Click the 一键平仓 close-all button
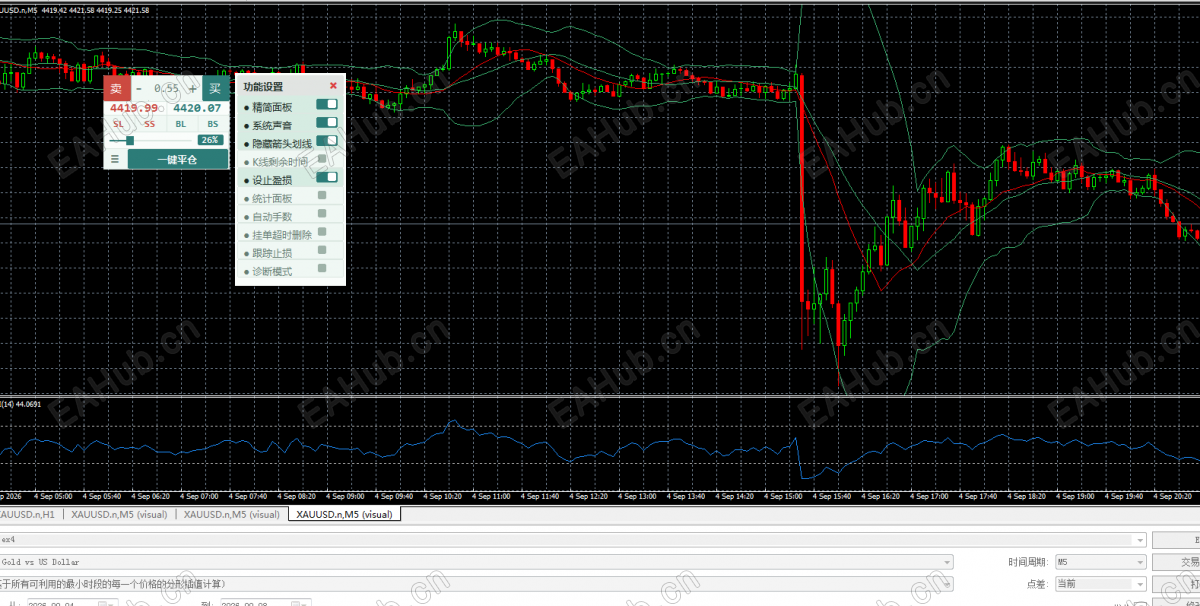 178,159
